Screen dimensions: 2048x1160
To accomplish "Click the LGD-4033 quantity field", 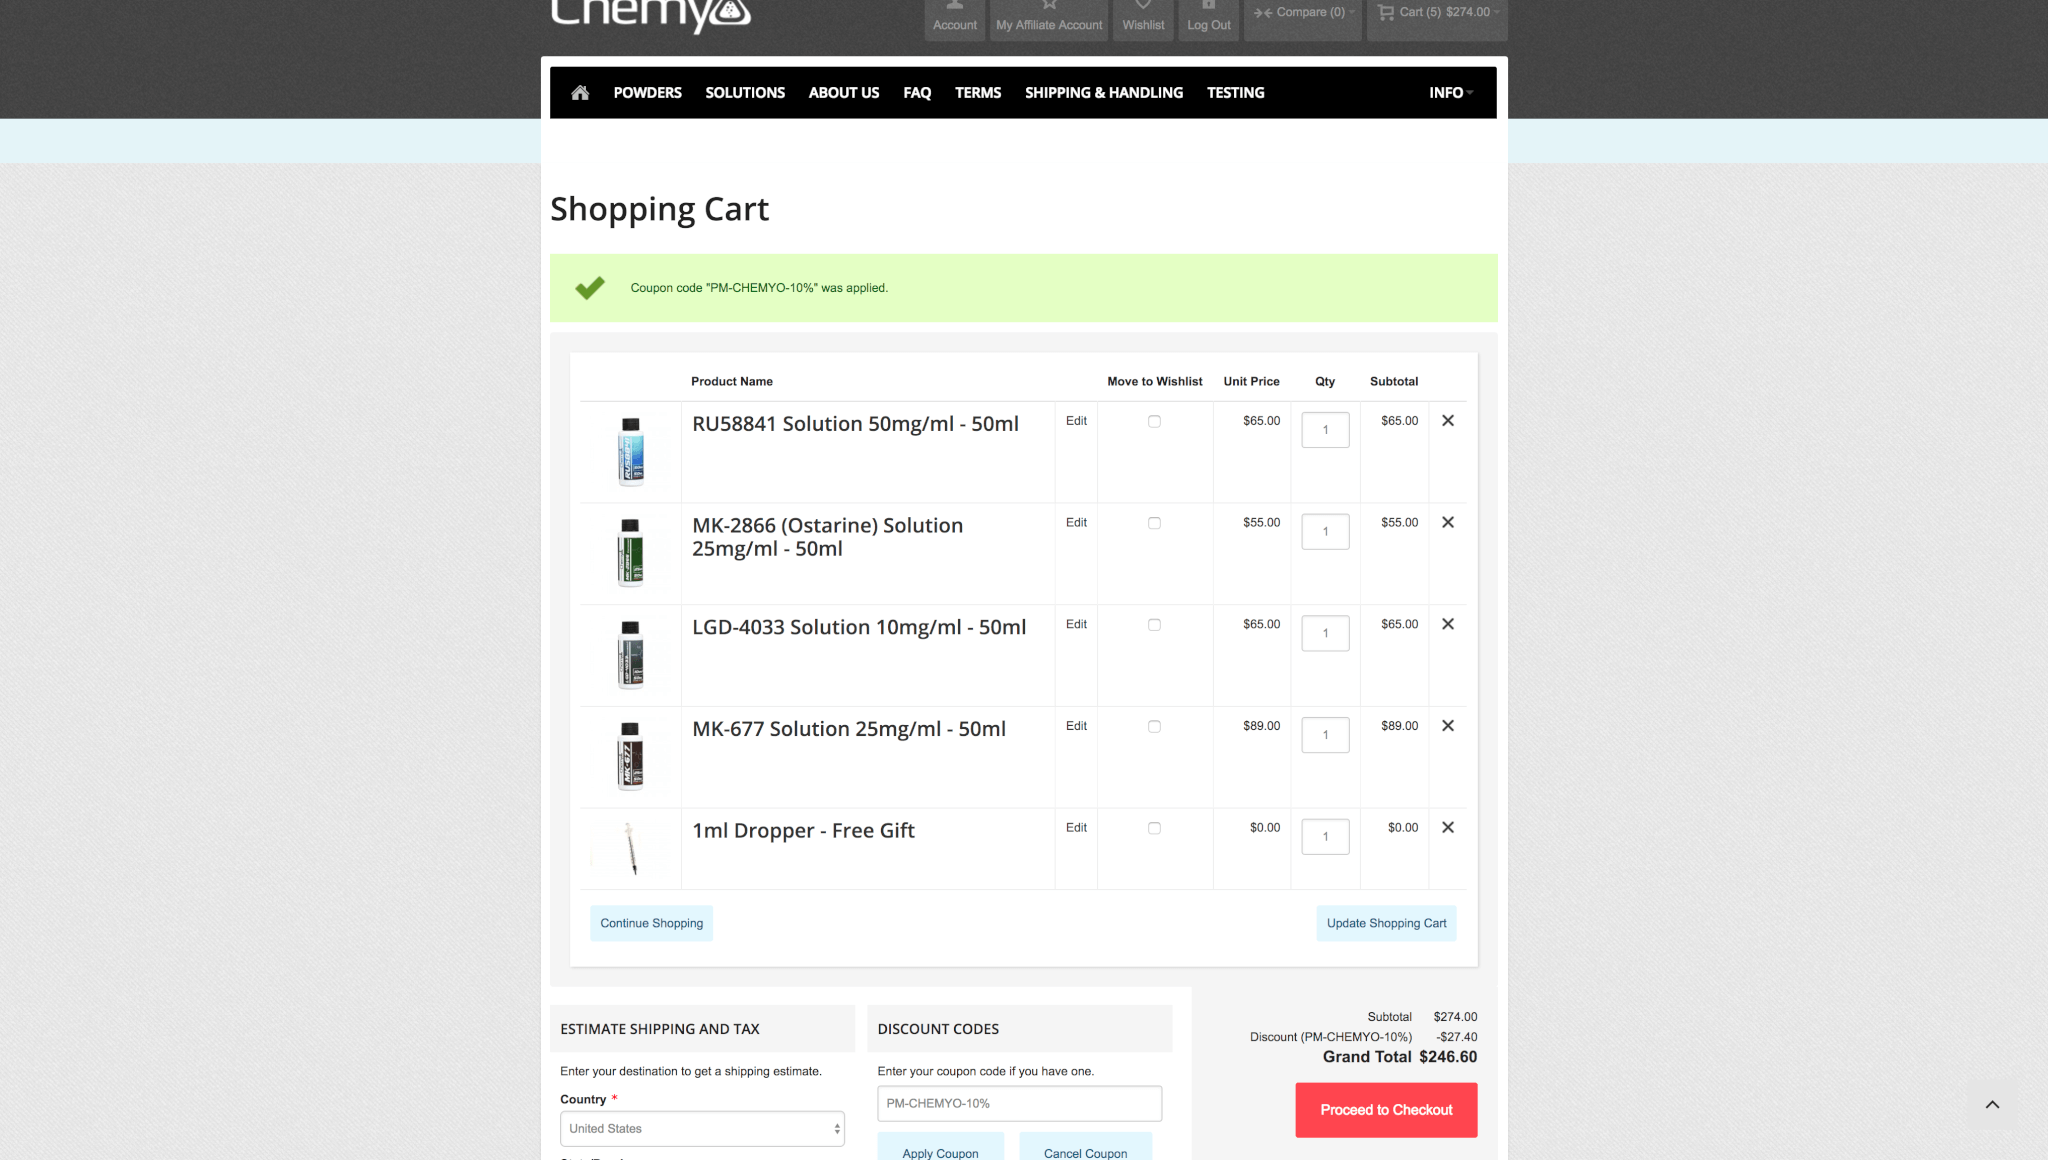I will point(1325,633).
